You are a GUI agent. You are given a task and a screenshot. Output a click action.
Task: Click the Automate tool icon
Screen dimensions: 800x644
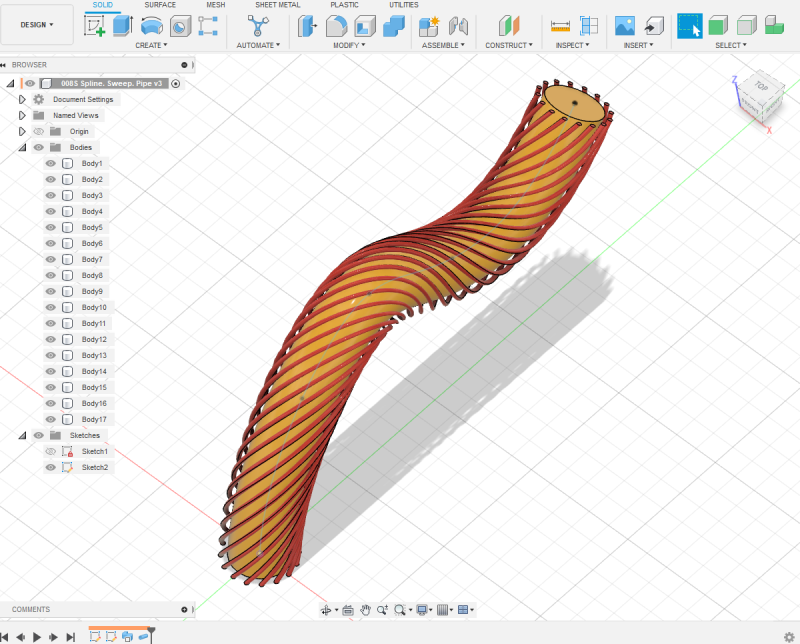pyautogui.click(x=258, y=26)
